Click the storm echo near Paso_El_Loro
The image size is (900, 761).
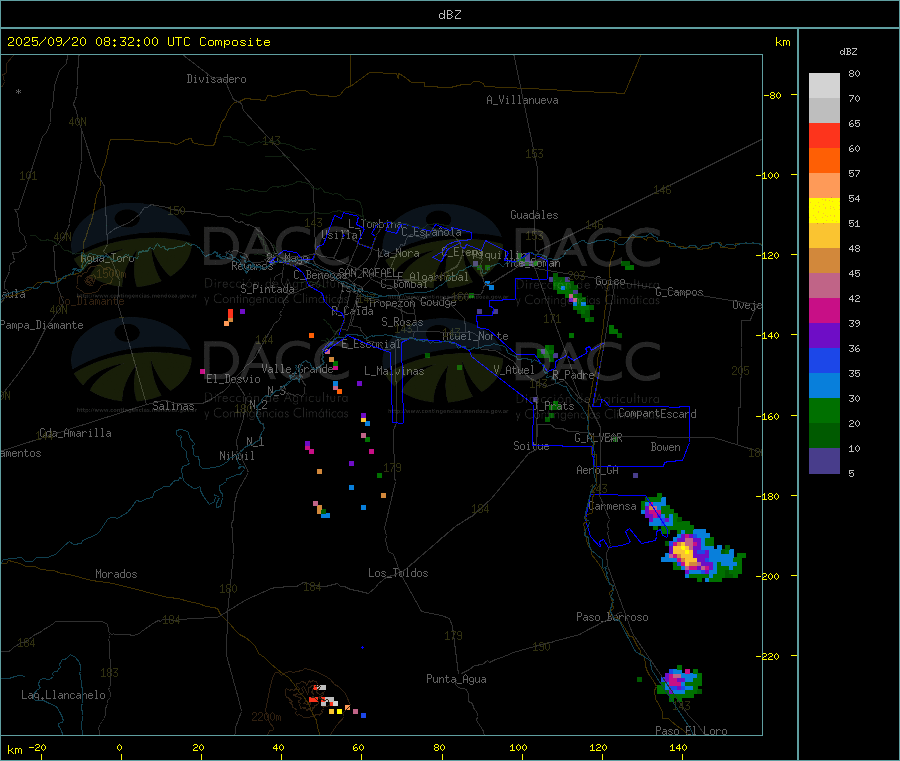point(679,682)
